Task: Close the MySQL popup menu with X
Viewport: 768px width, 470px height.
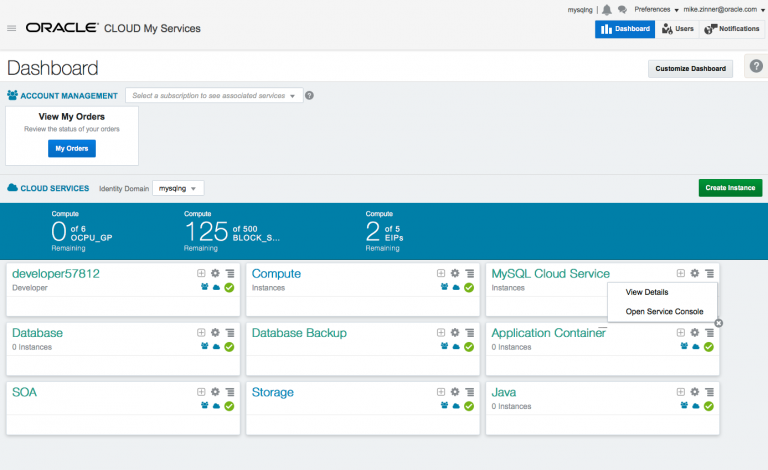Action: point(719,323)
